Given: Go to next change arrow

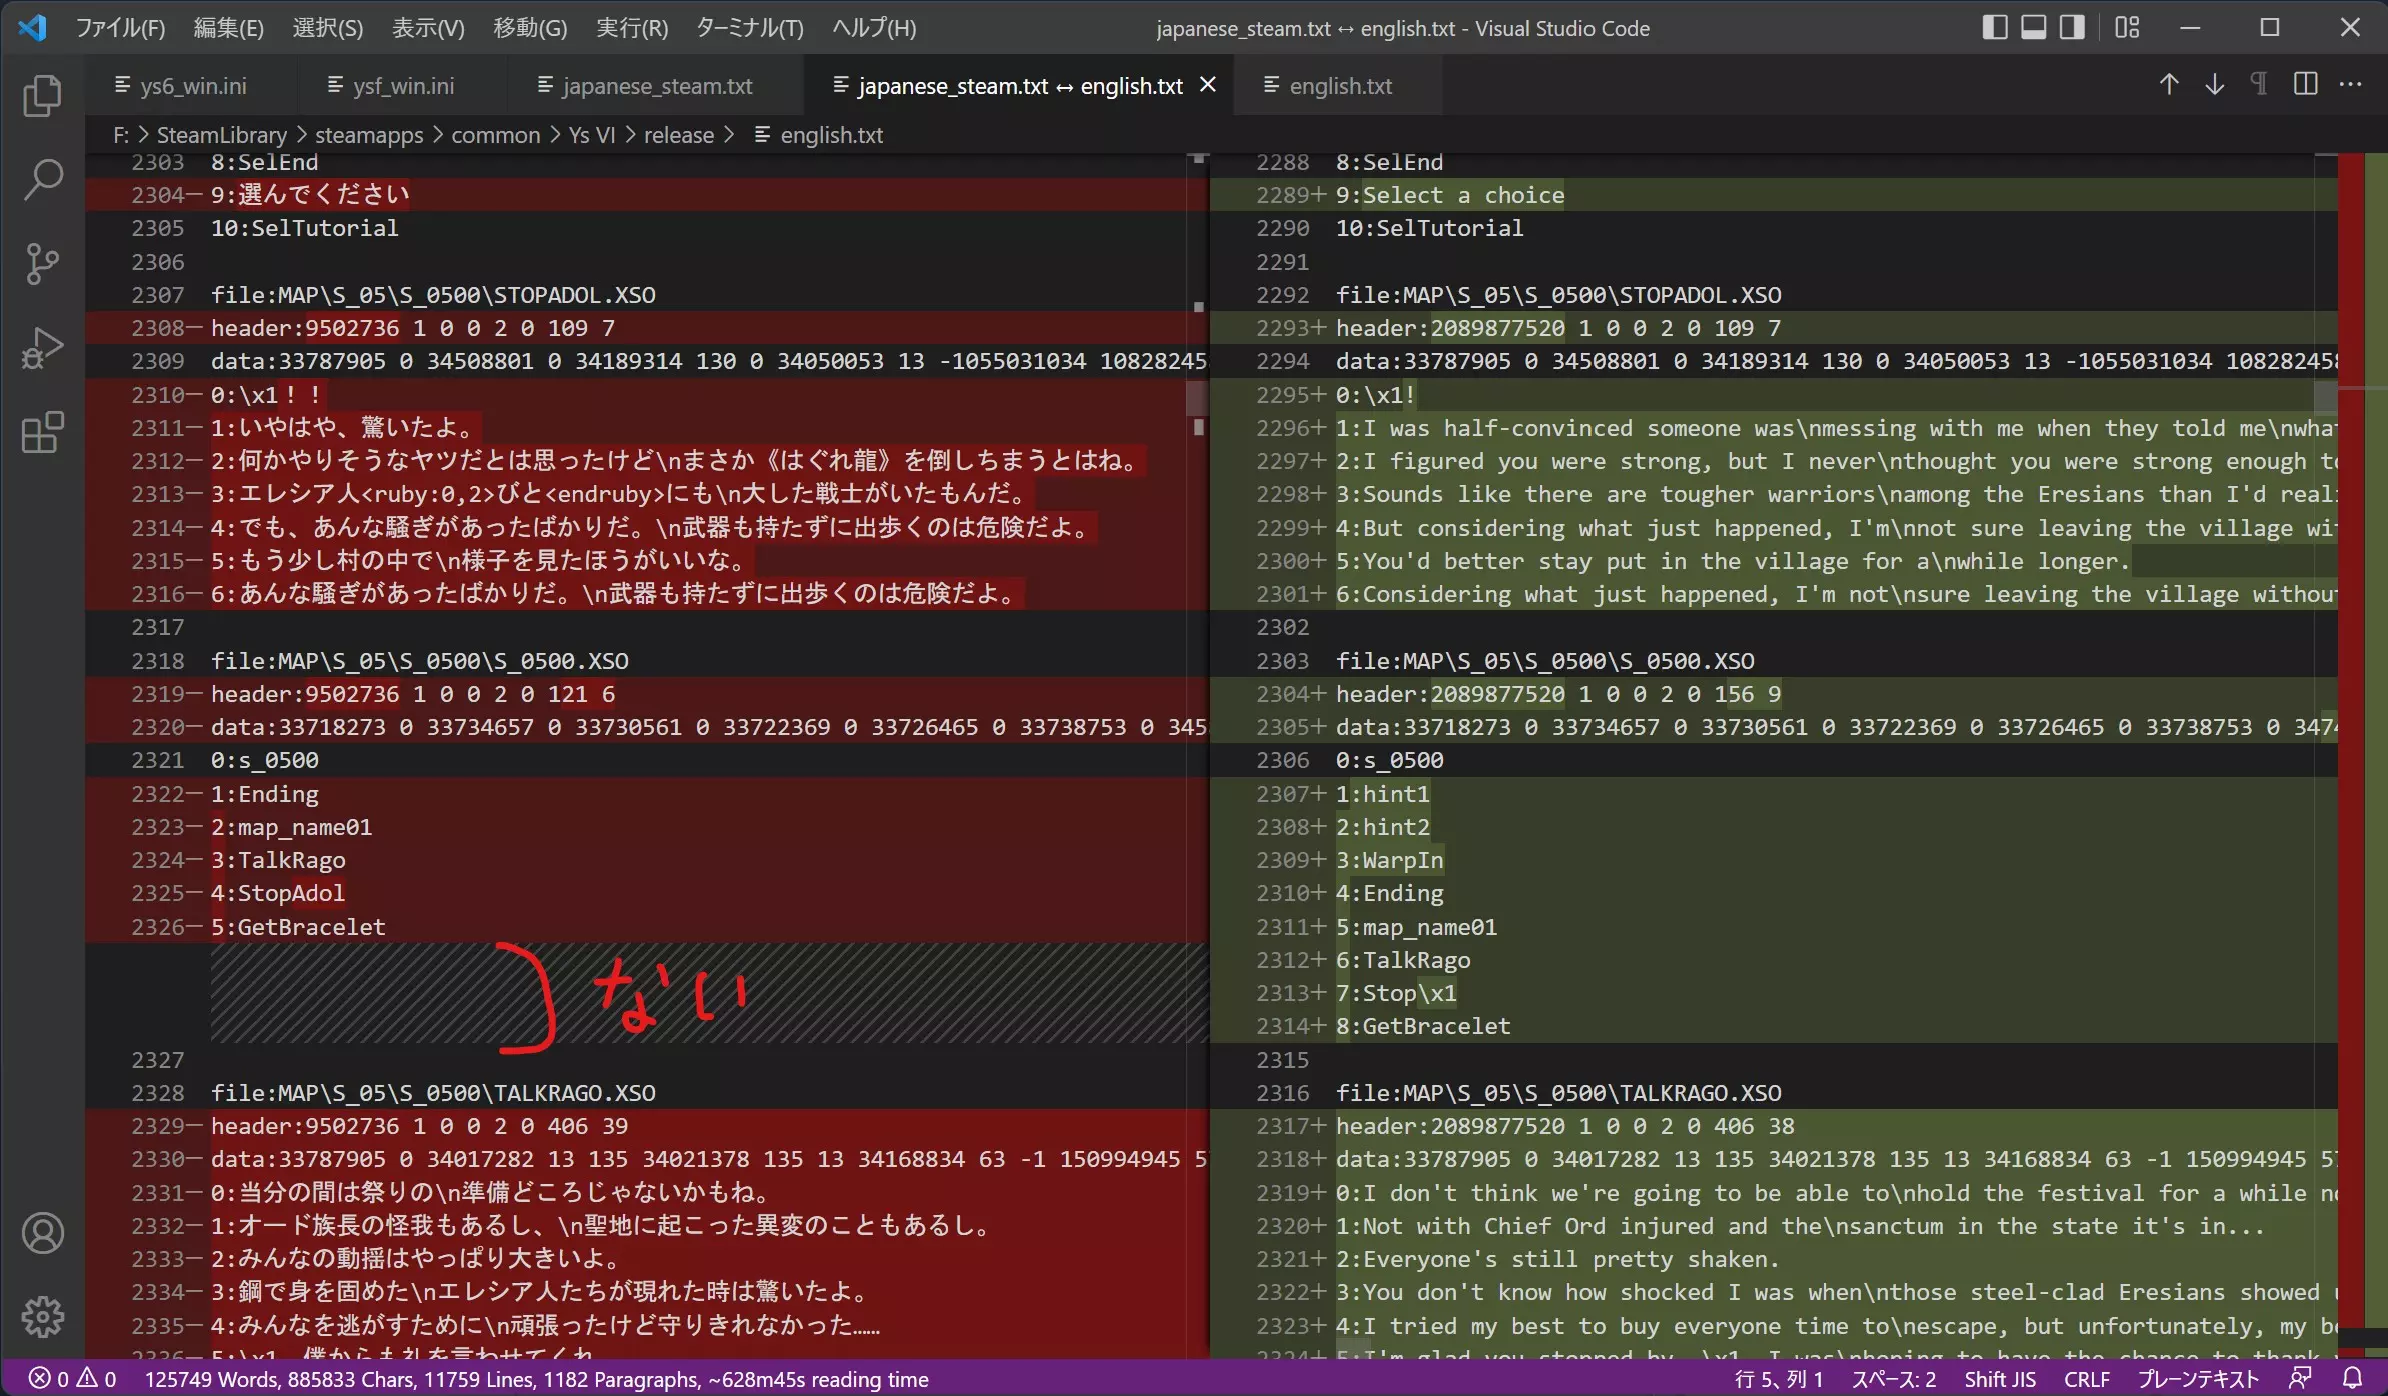Looking at the screenshot, I should pyautogui.click(x=2214, y=85).
